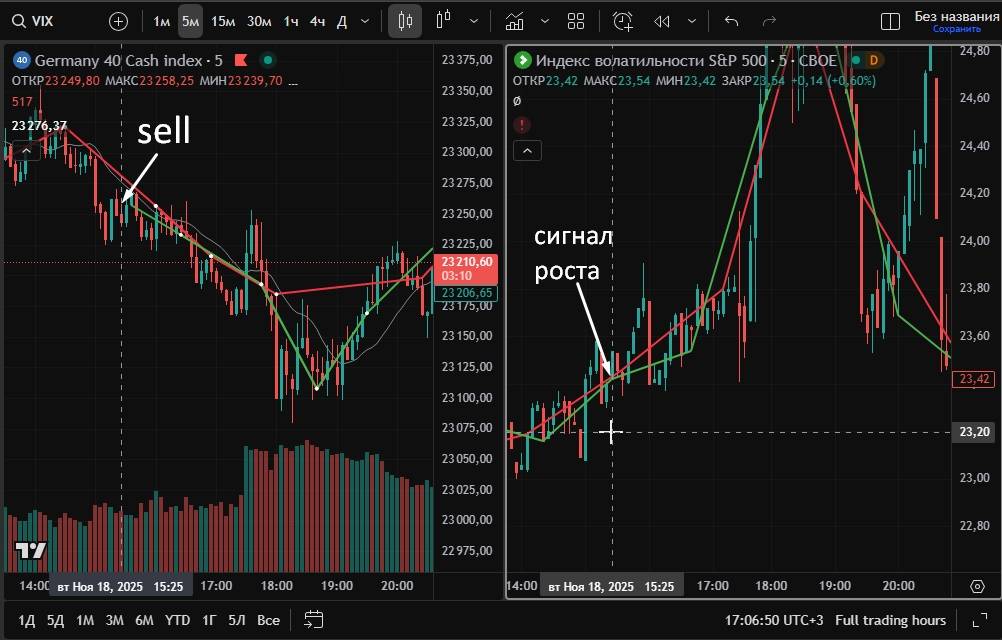The width and height of the screenshot is (1002, 640).
Task: Select the YTD date range
Action: coord(177,620)
